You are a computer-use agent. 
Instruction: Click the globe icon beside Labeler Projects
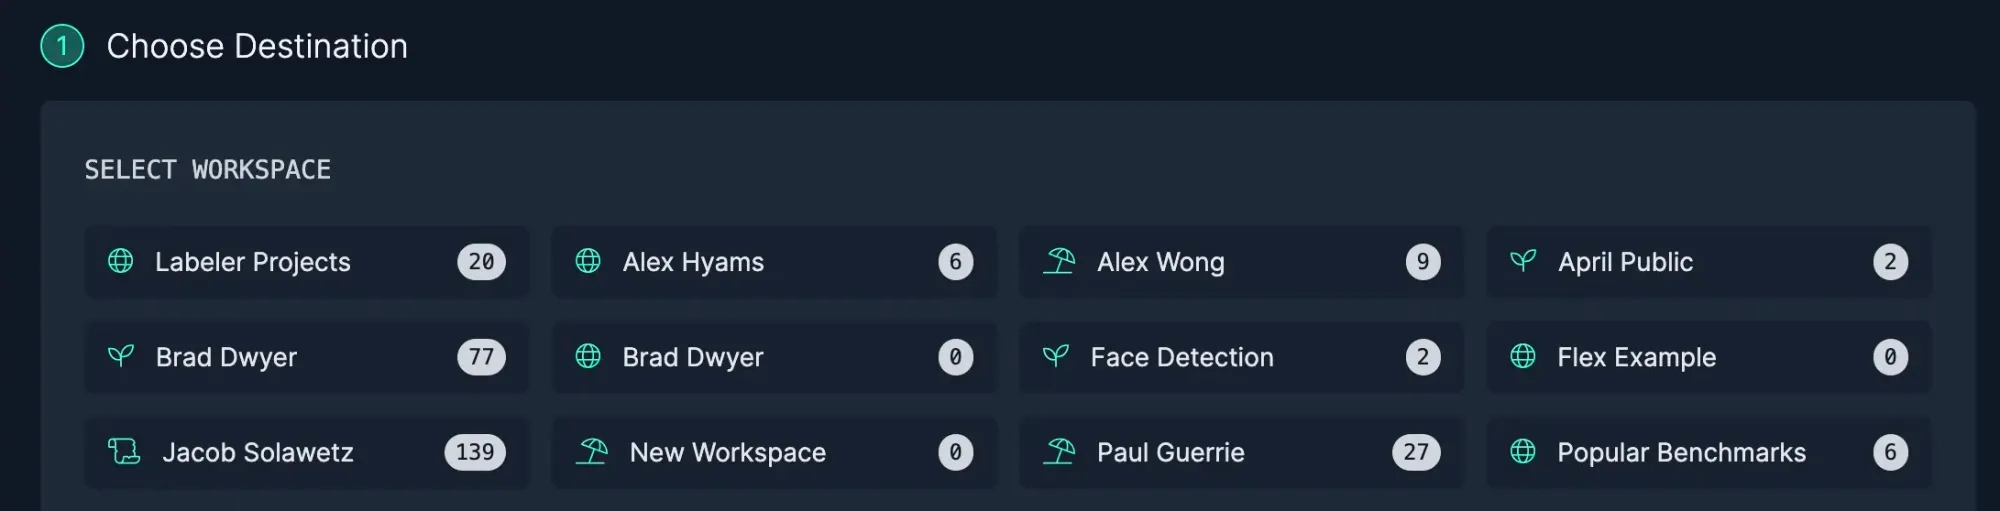(120, 261)
